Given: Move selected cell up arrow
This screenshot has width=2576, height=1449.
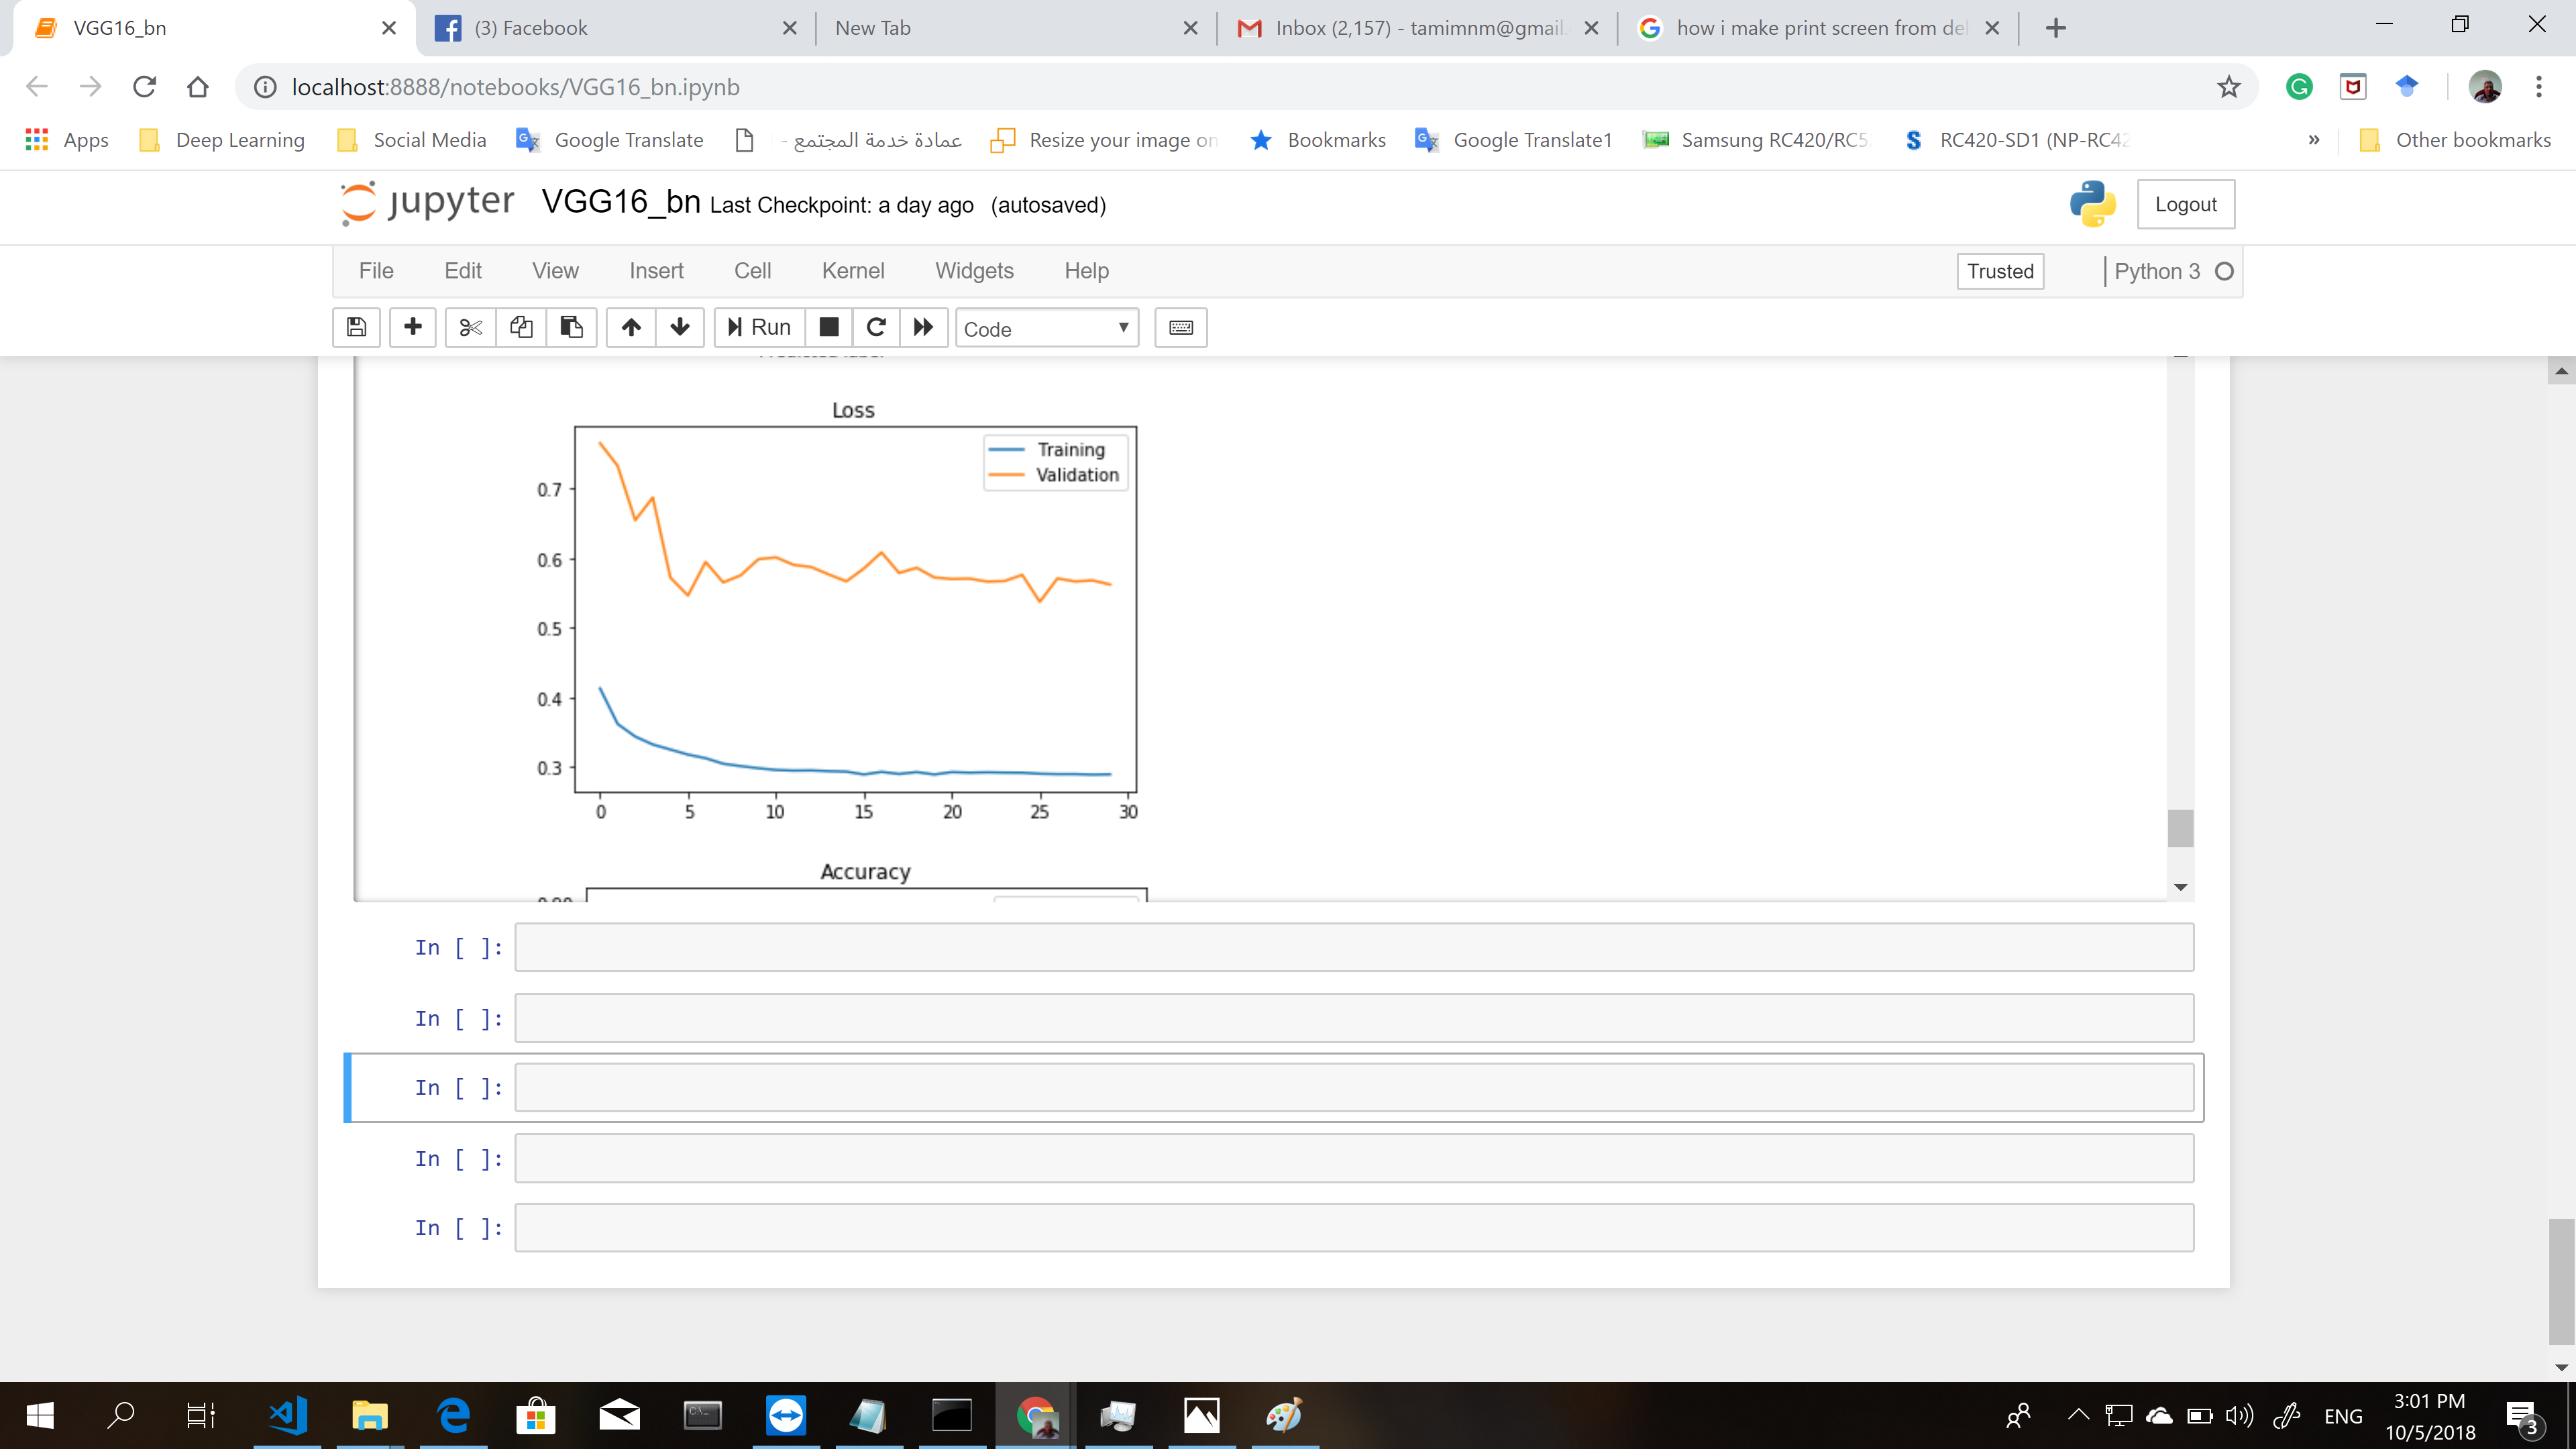Looking at the screenshot, I should [631, 327].
